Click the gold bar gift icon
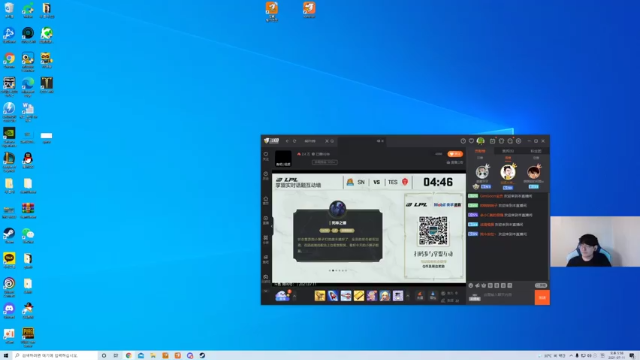This screenshot has width=640, height=360. [359, 295]
